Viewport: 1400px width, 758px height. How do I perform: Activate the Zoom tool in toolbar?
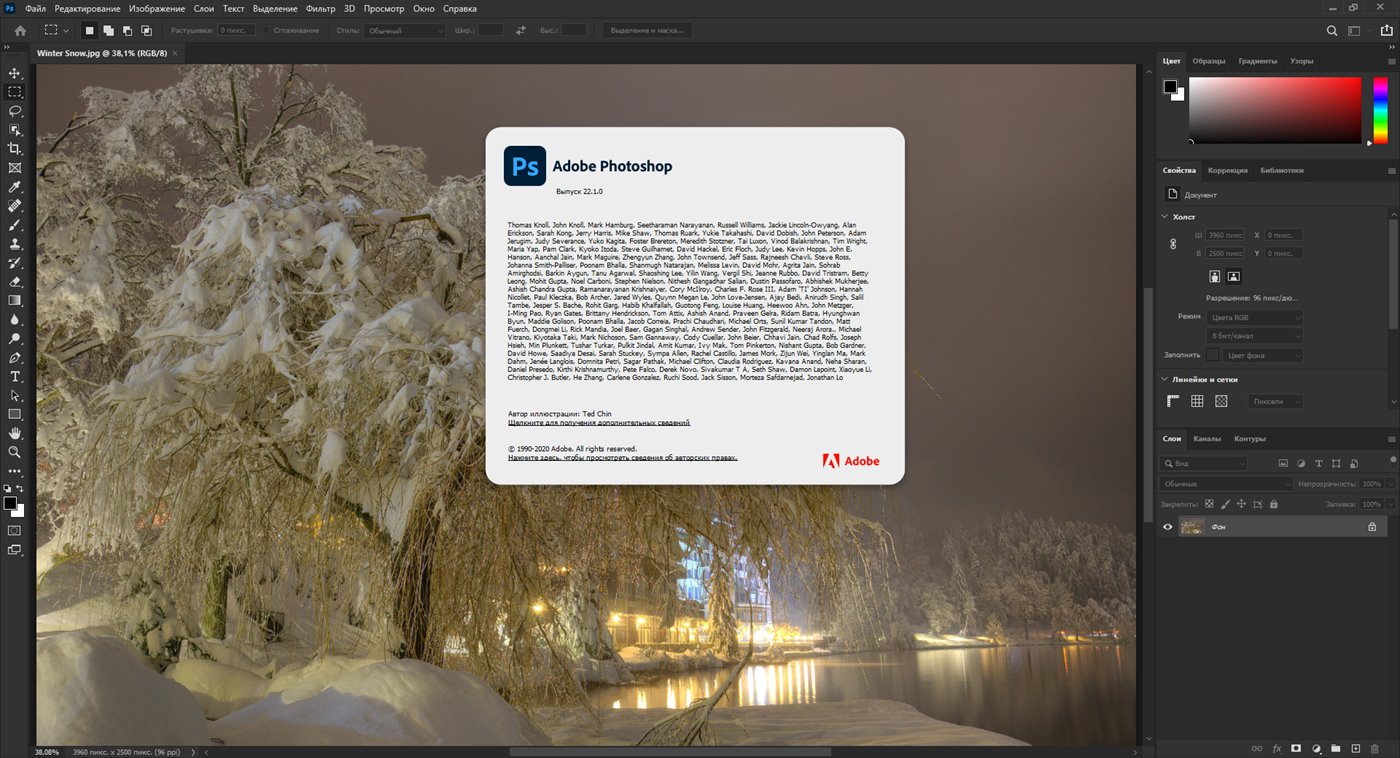(15, 452)
